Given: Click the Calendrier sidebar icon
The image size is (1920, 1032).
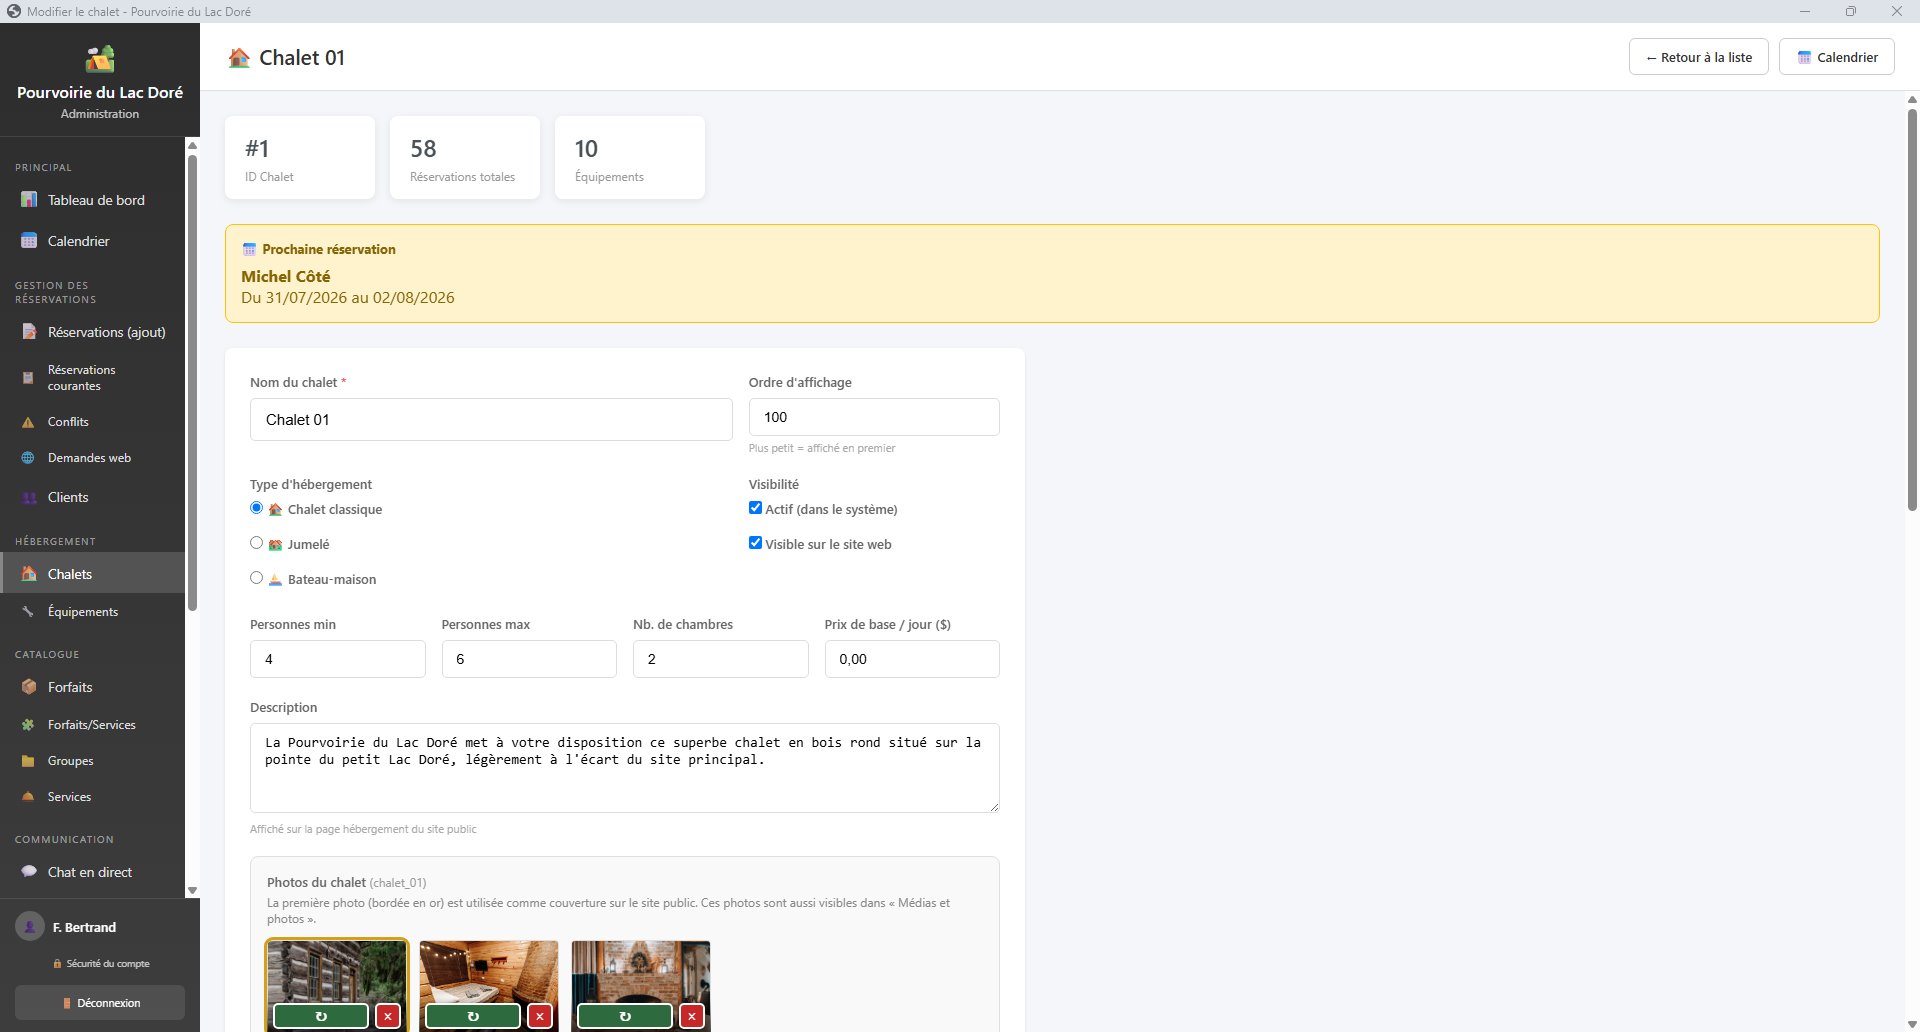Looking at the screenshot, I should 29,241.
